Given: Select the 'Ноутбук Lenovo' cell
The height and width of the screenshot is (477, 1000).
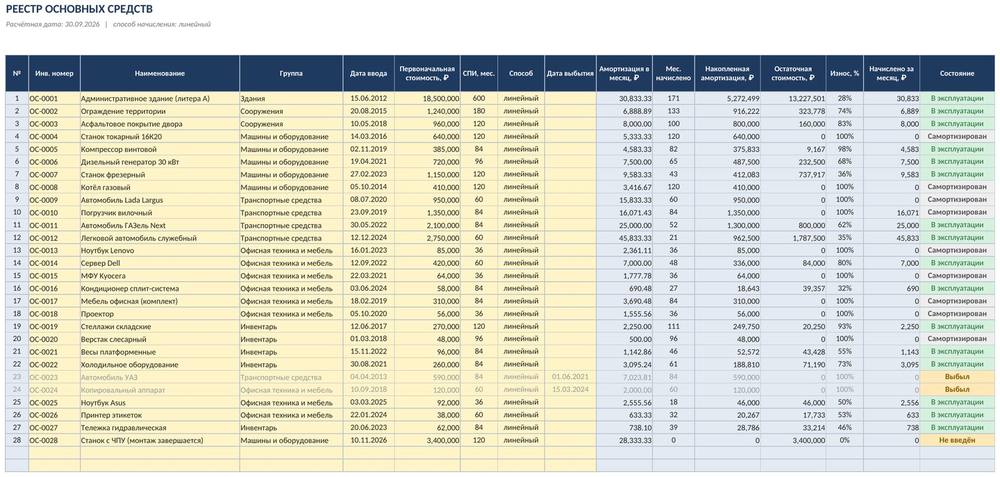Looking at the screenshot, I should [159, 251].
